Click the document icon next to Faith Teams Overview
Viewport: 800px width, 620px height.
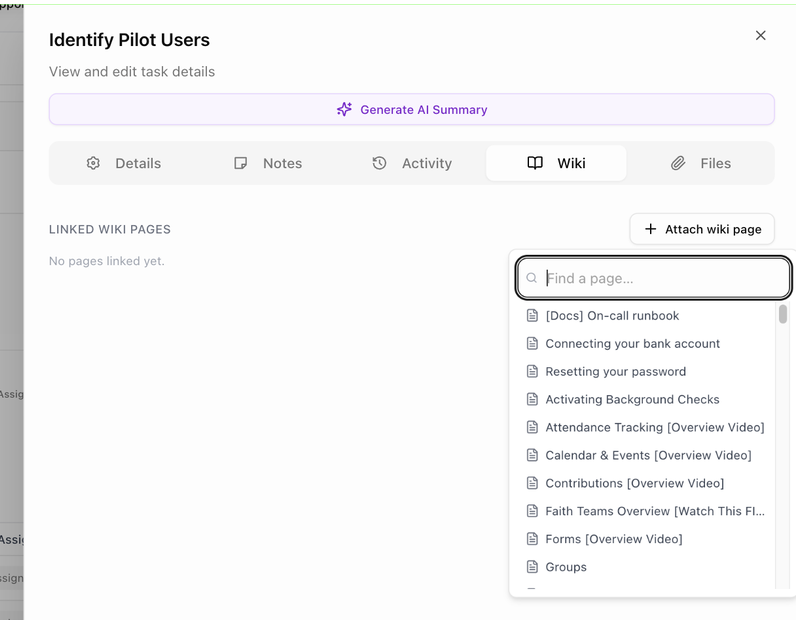point(532,511)
